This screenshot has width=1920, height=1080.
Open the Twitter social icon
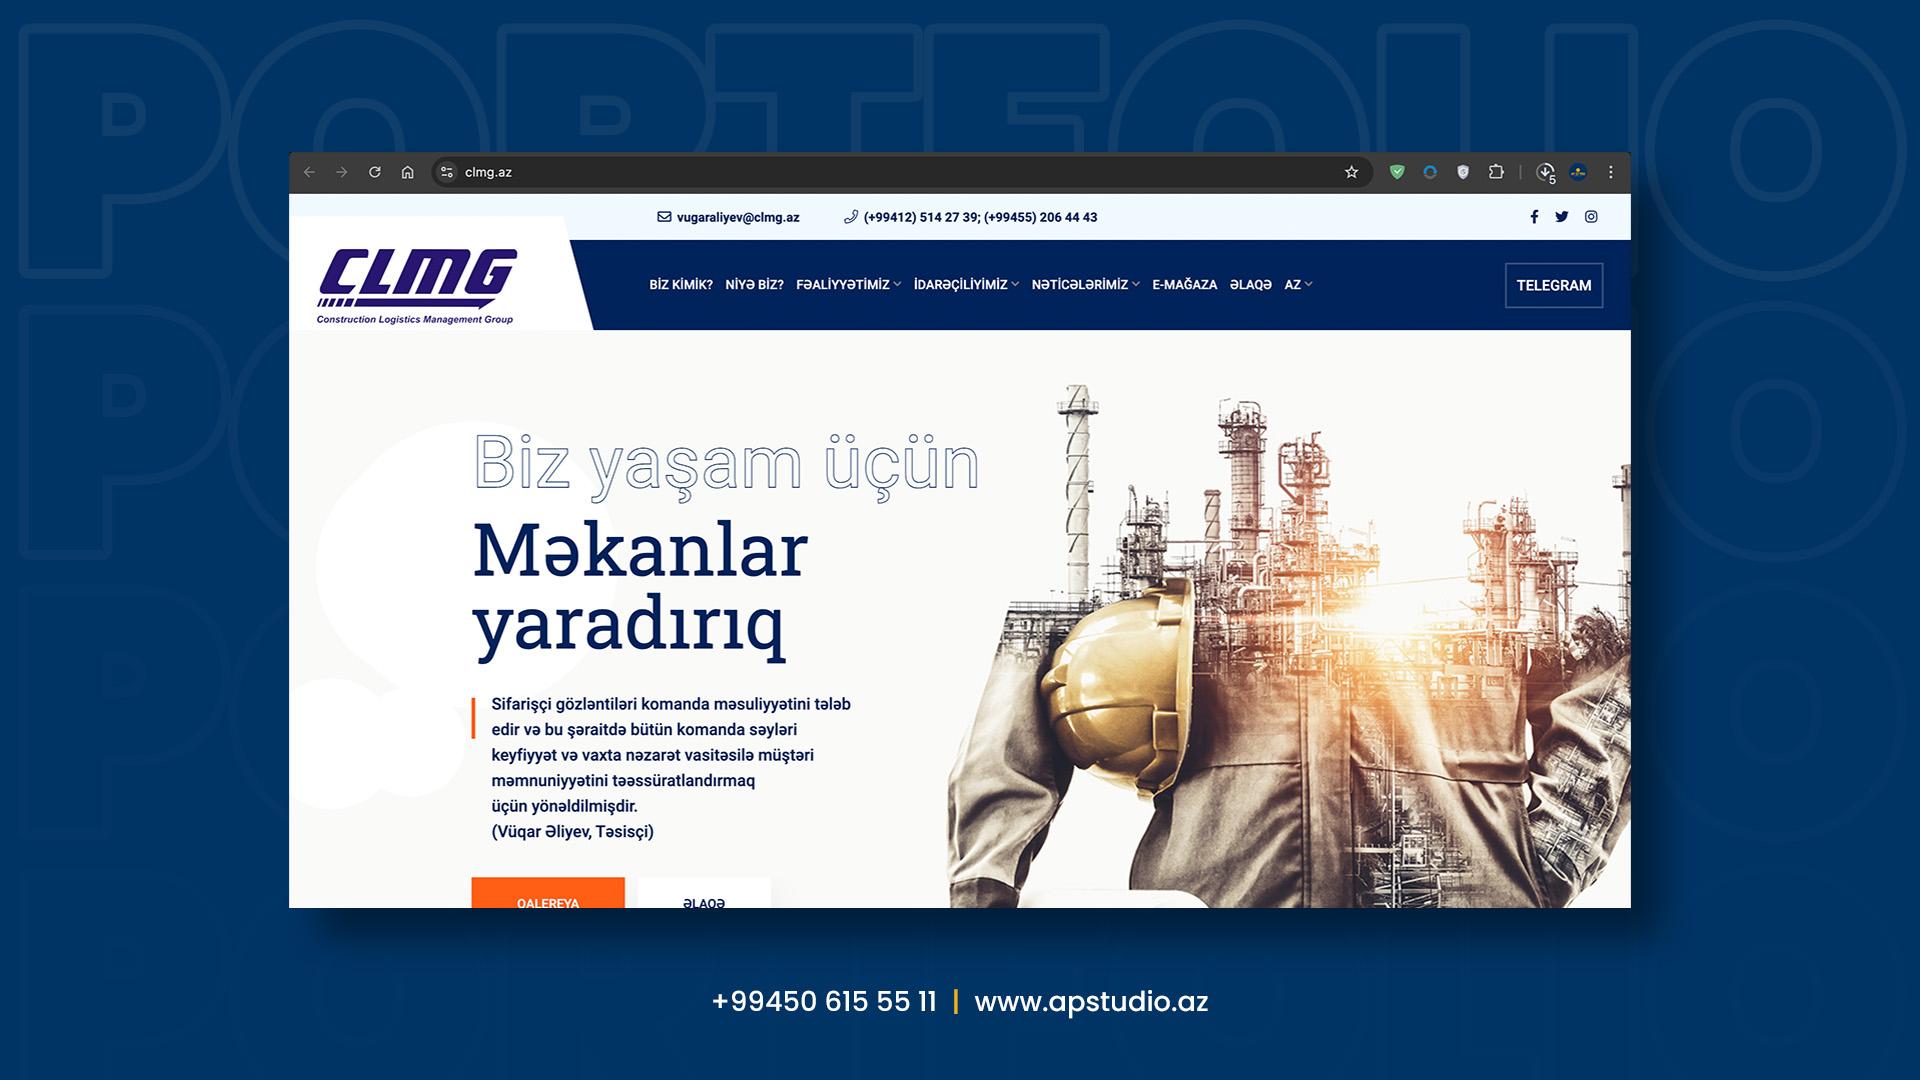point(1561,217)
